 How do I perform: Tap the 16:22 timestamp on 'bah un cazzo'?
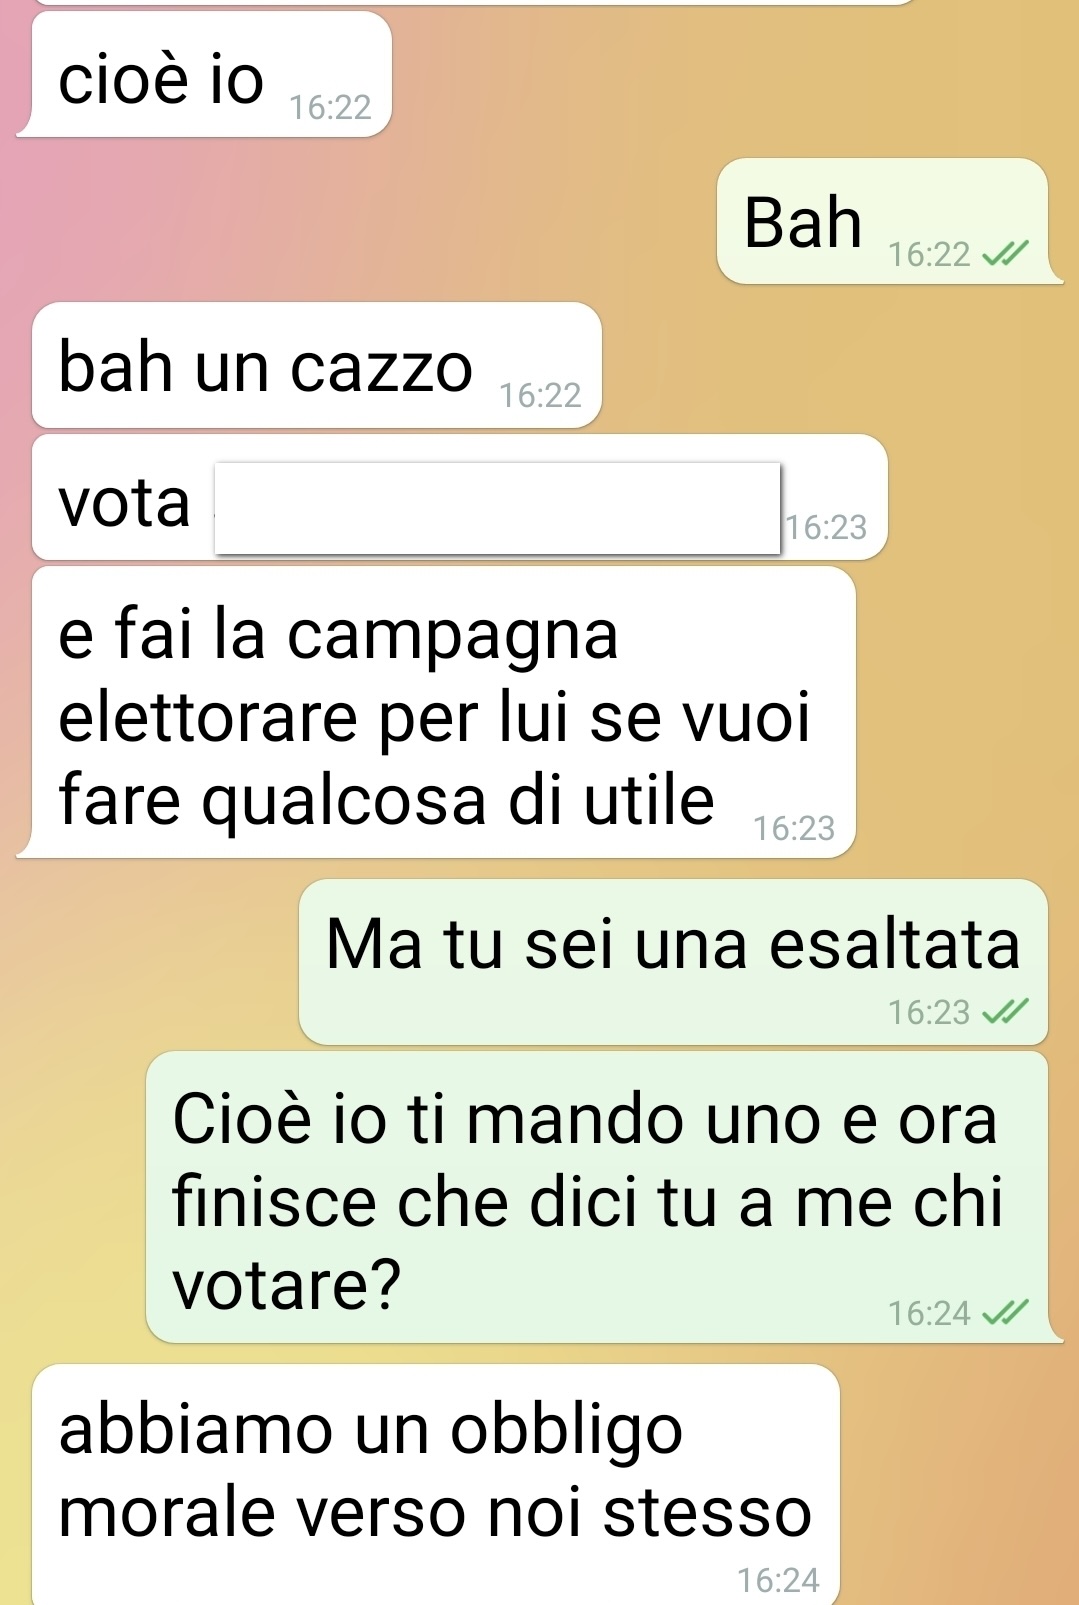[540, 396]
